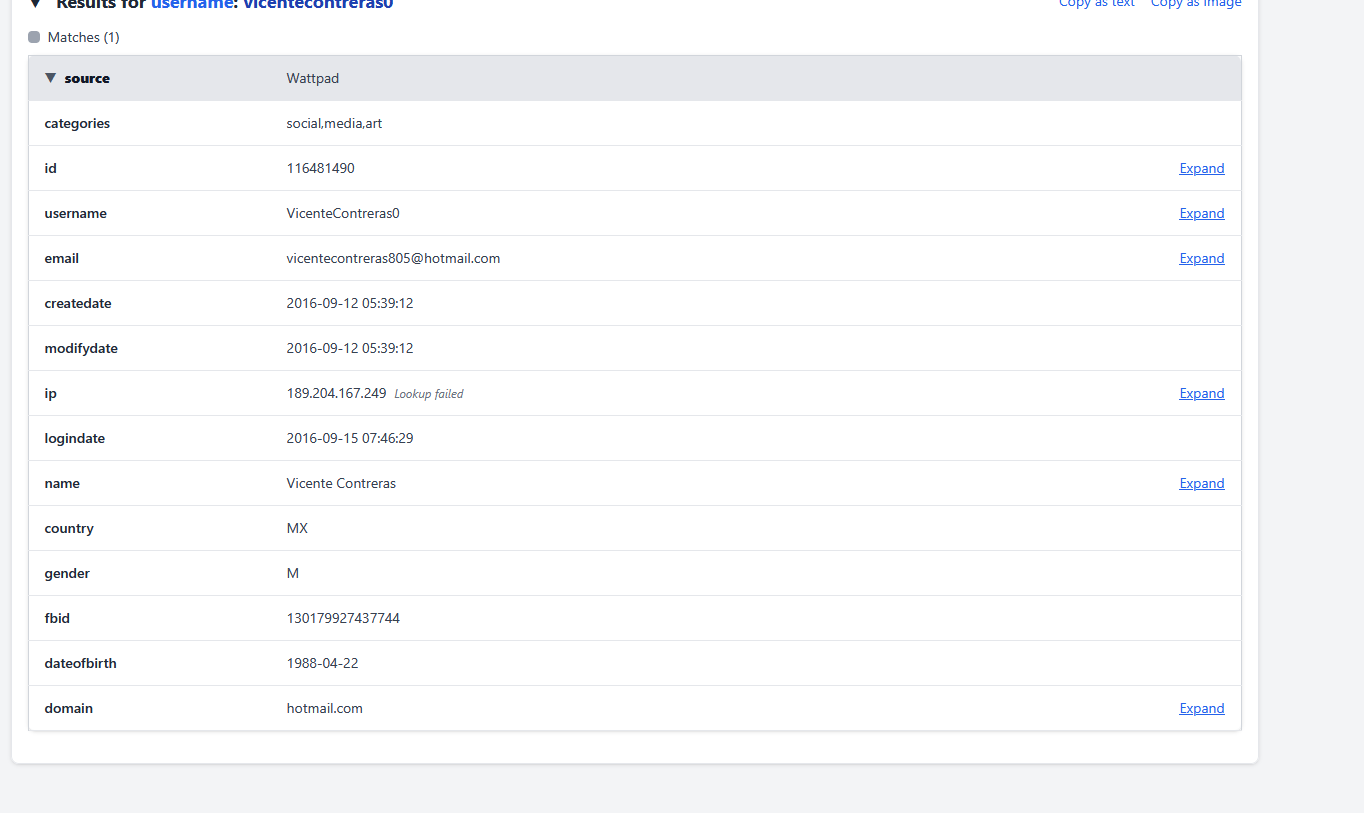Click Expand link in the id row

(1201, 168)
